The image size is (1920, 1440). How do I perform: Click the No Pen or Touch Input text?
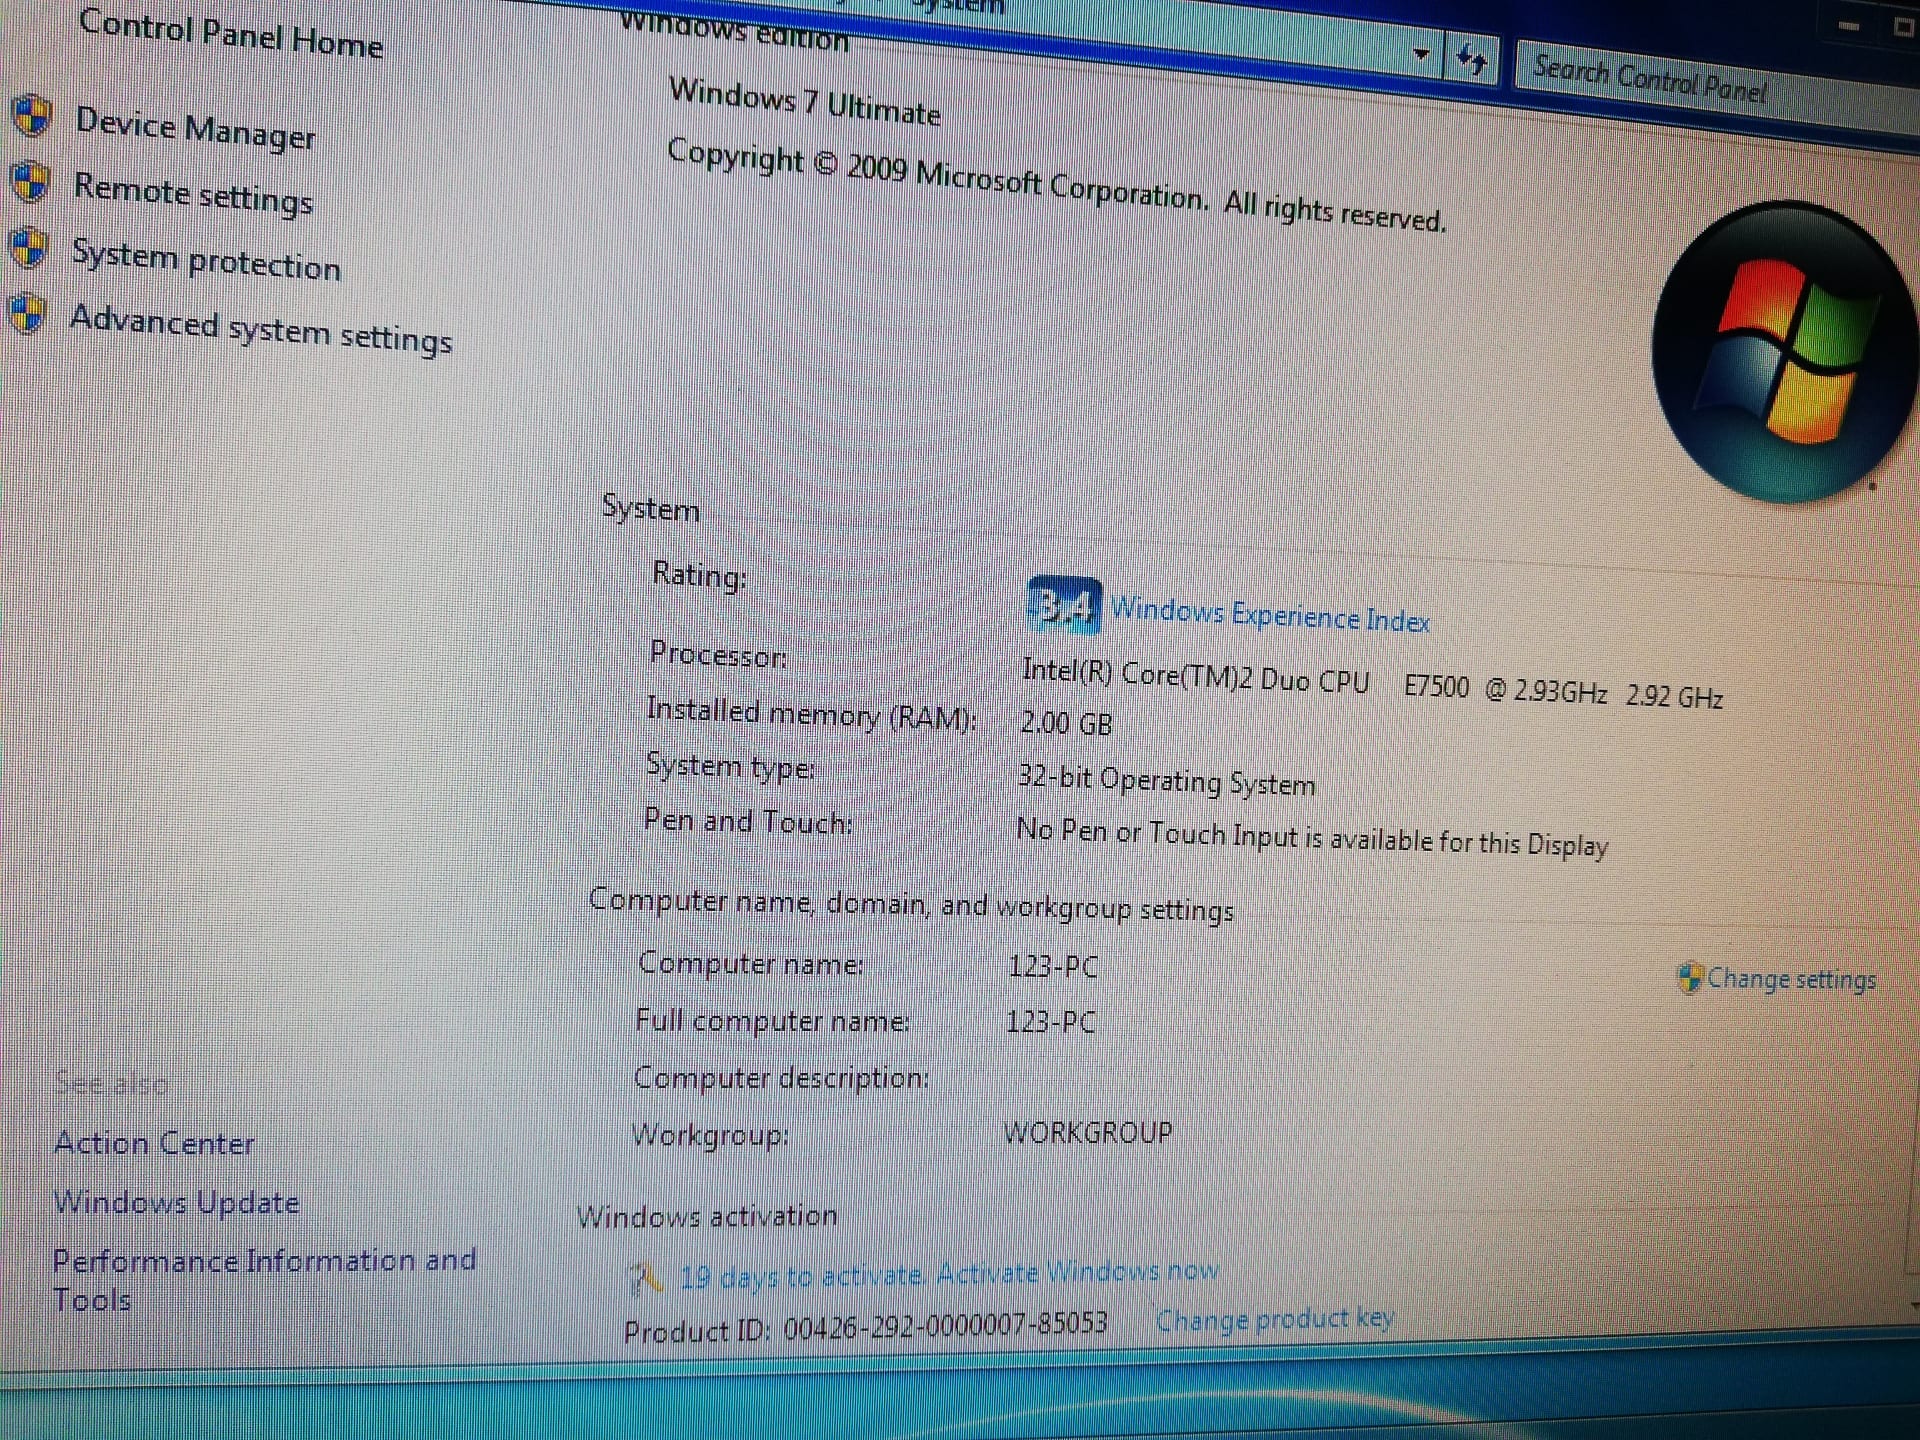(1312, 838)
